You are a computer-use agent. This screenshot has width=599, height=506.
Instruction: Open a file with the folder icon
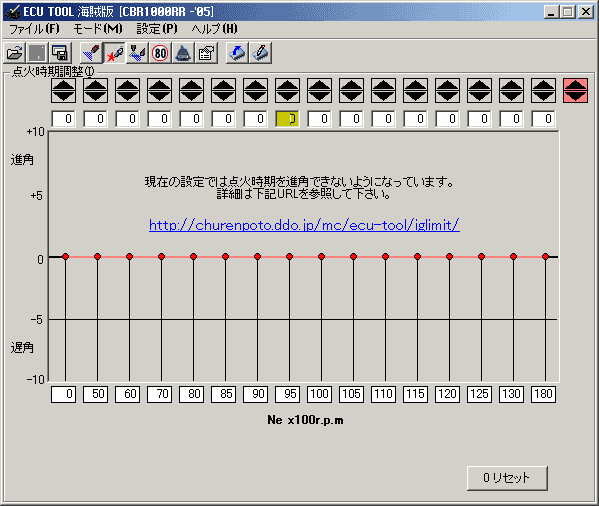(15, 53)
